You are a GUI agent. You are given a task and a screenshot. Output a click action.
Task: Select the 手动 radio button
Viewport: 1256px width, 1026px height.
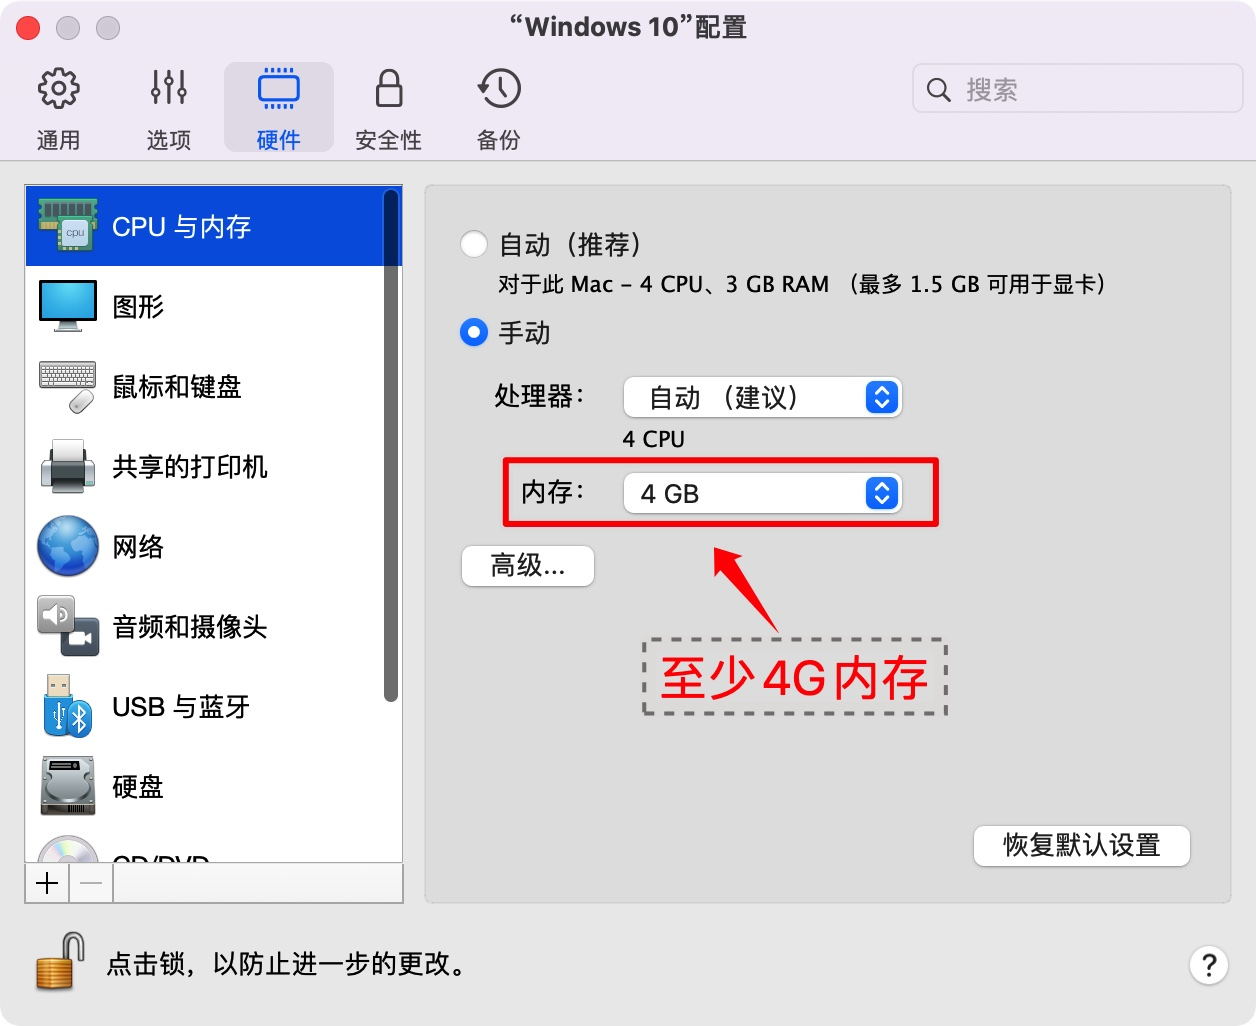tap(474, 332)
